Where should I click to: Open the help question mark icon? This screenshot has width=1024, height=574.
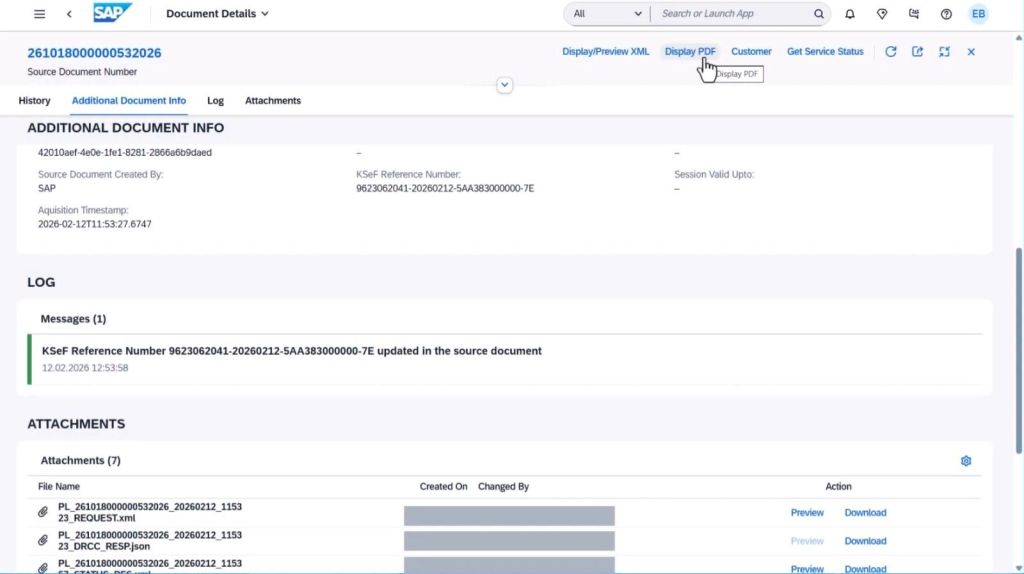[x=946, y=14]
